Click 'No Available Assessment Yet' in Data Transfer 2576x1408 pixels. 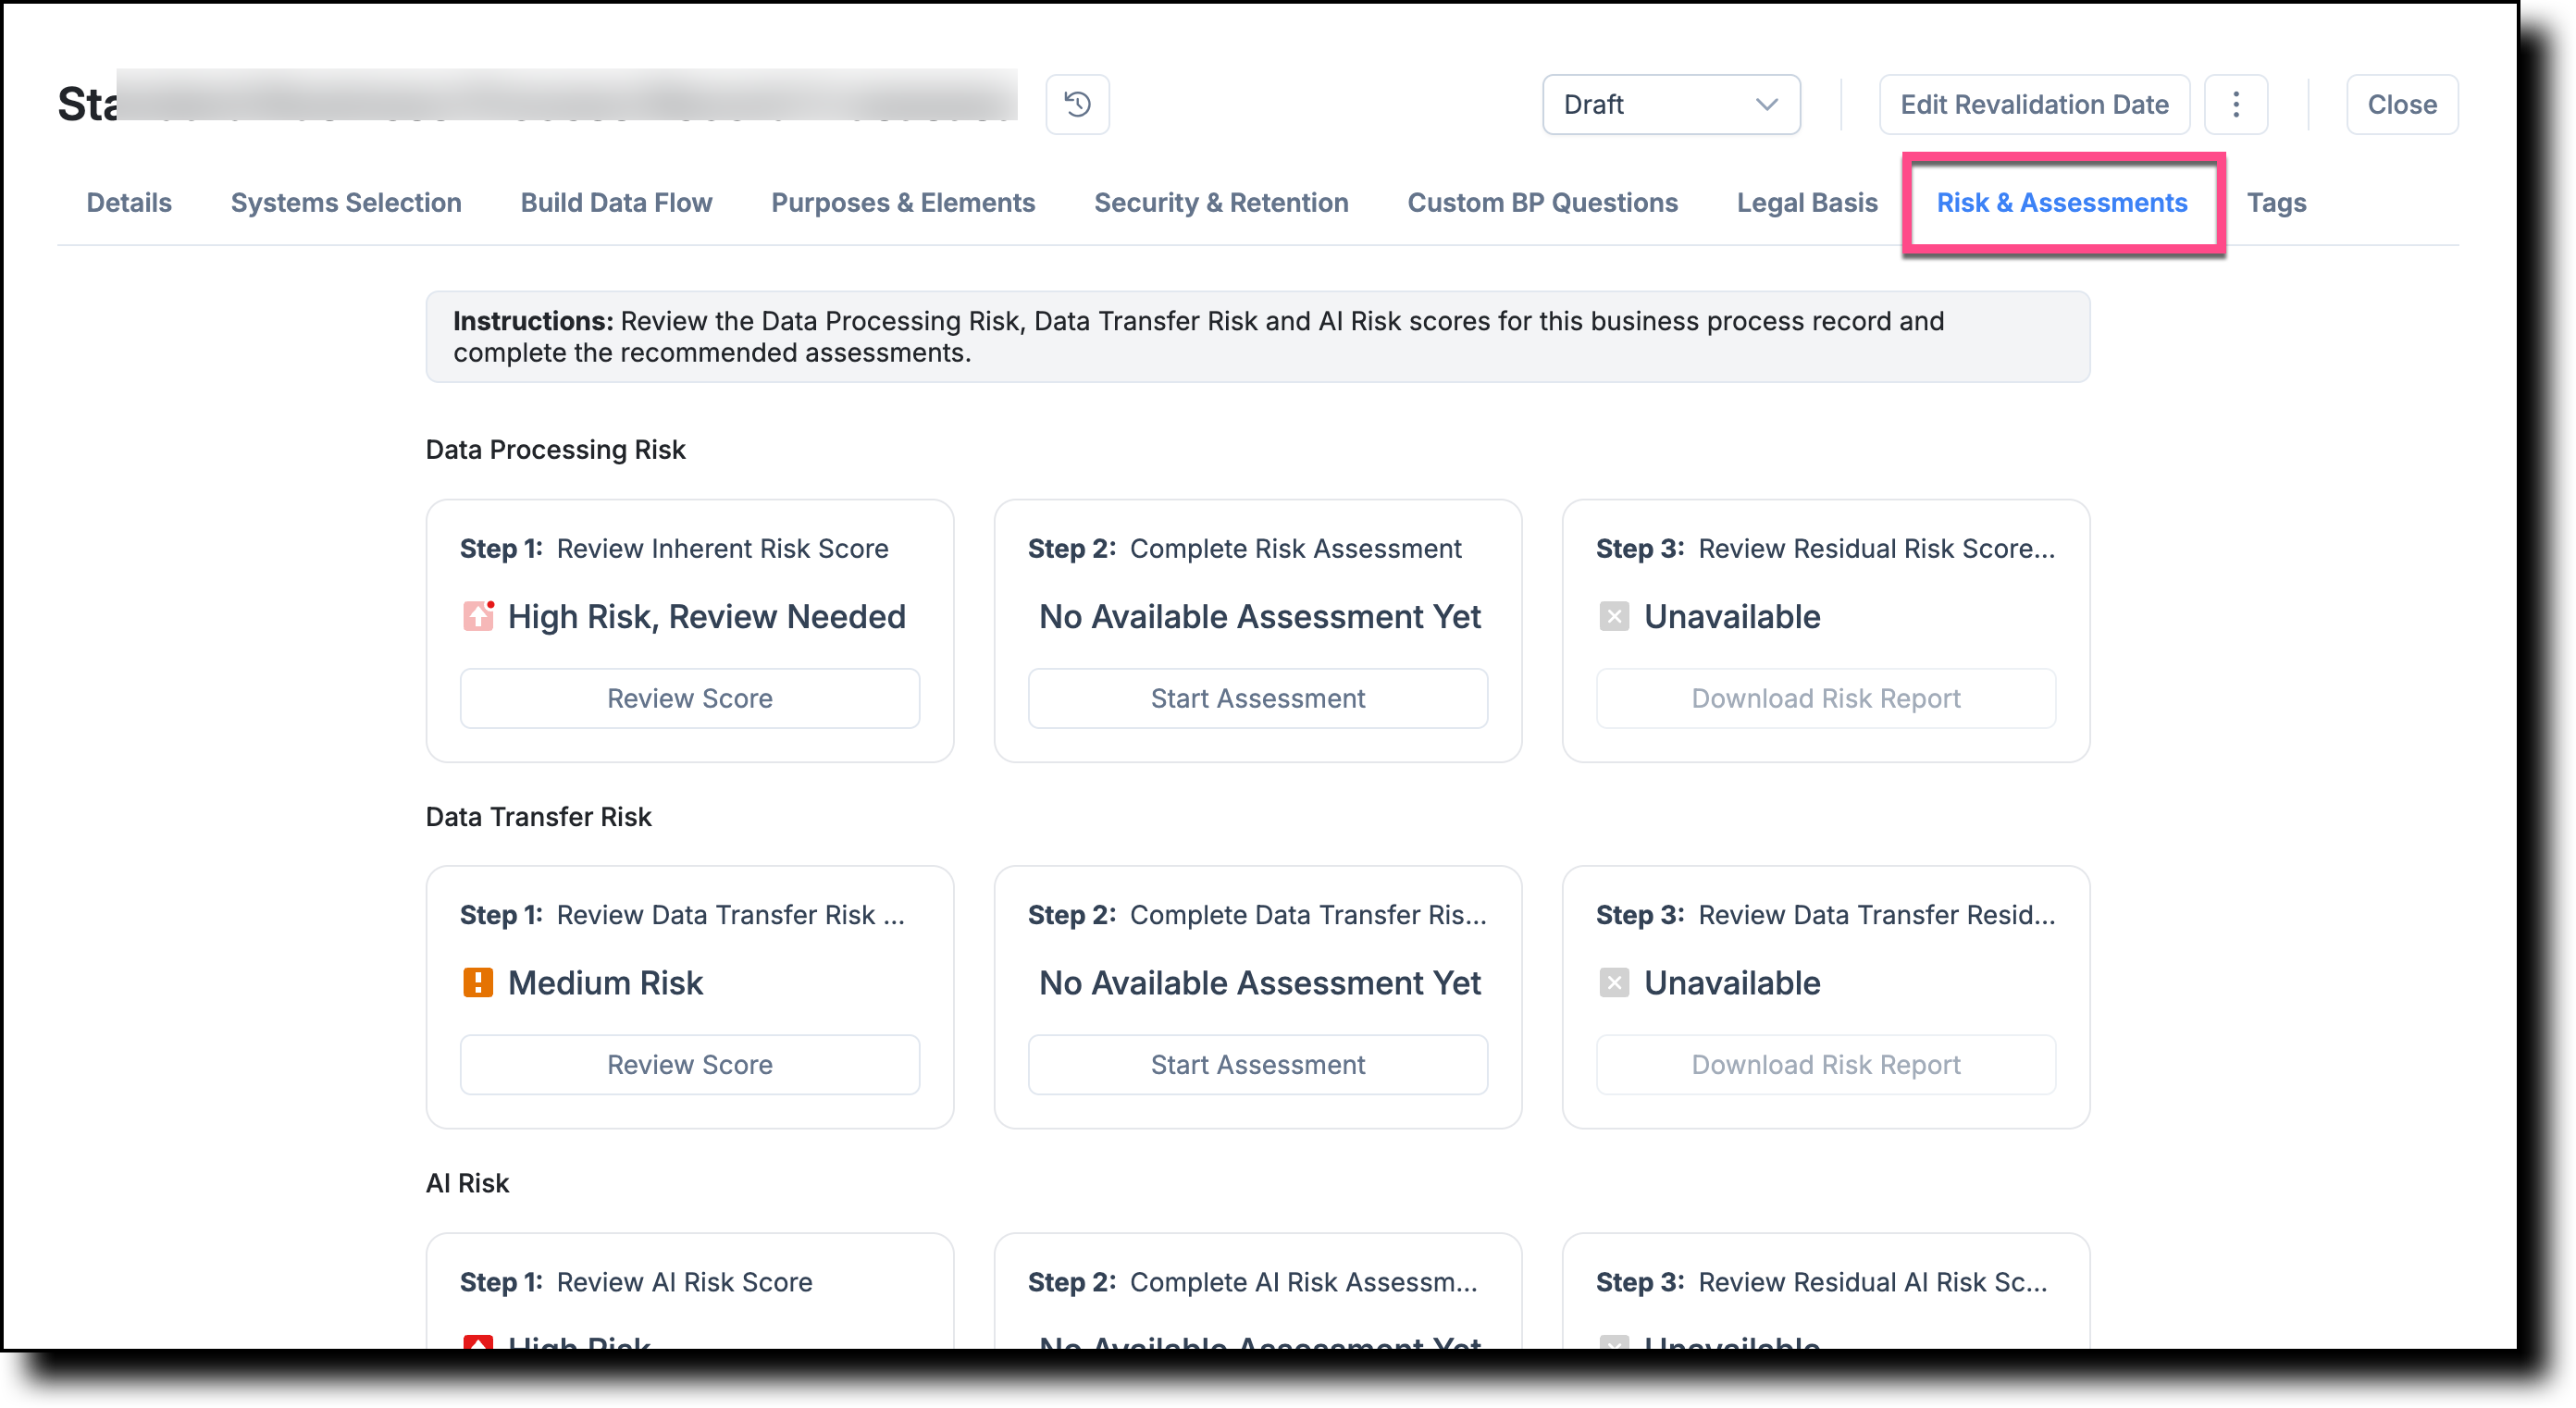[1260, 982]
